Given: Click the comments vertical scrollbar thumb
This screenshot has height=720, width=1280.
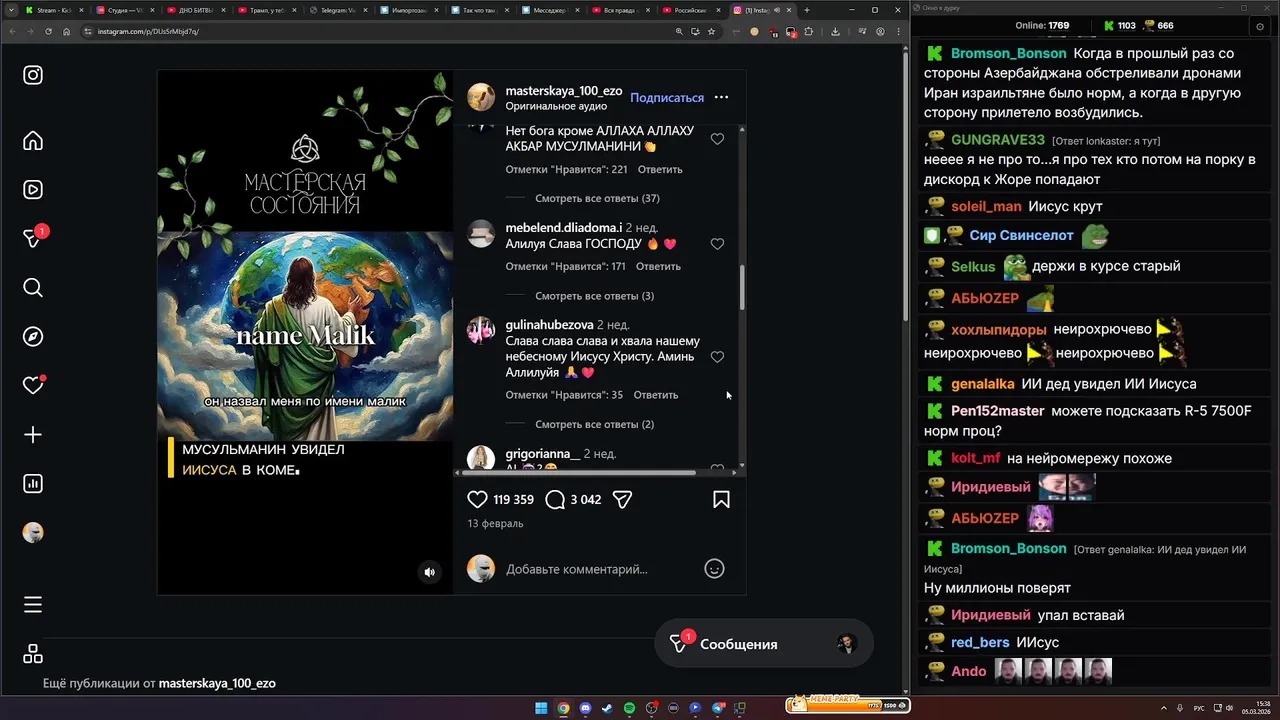Looking at the screenshot, I should click(742, 287).
